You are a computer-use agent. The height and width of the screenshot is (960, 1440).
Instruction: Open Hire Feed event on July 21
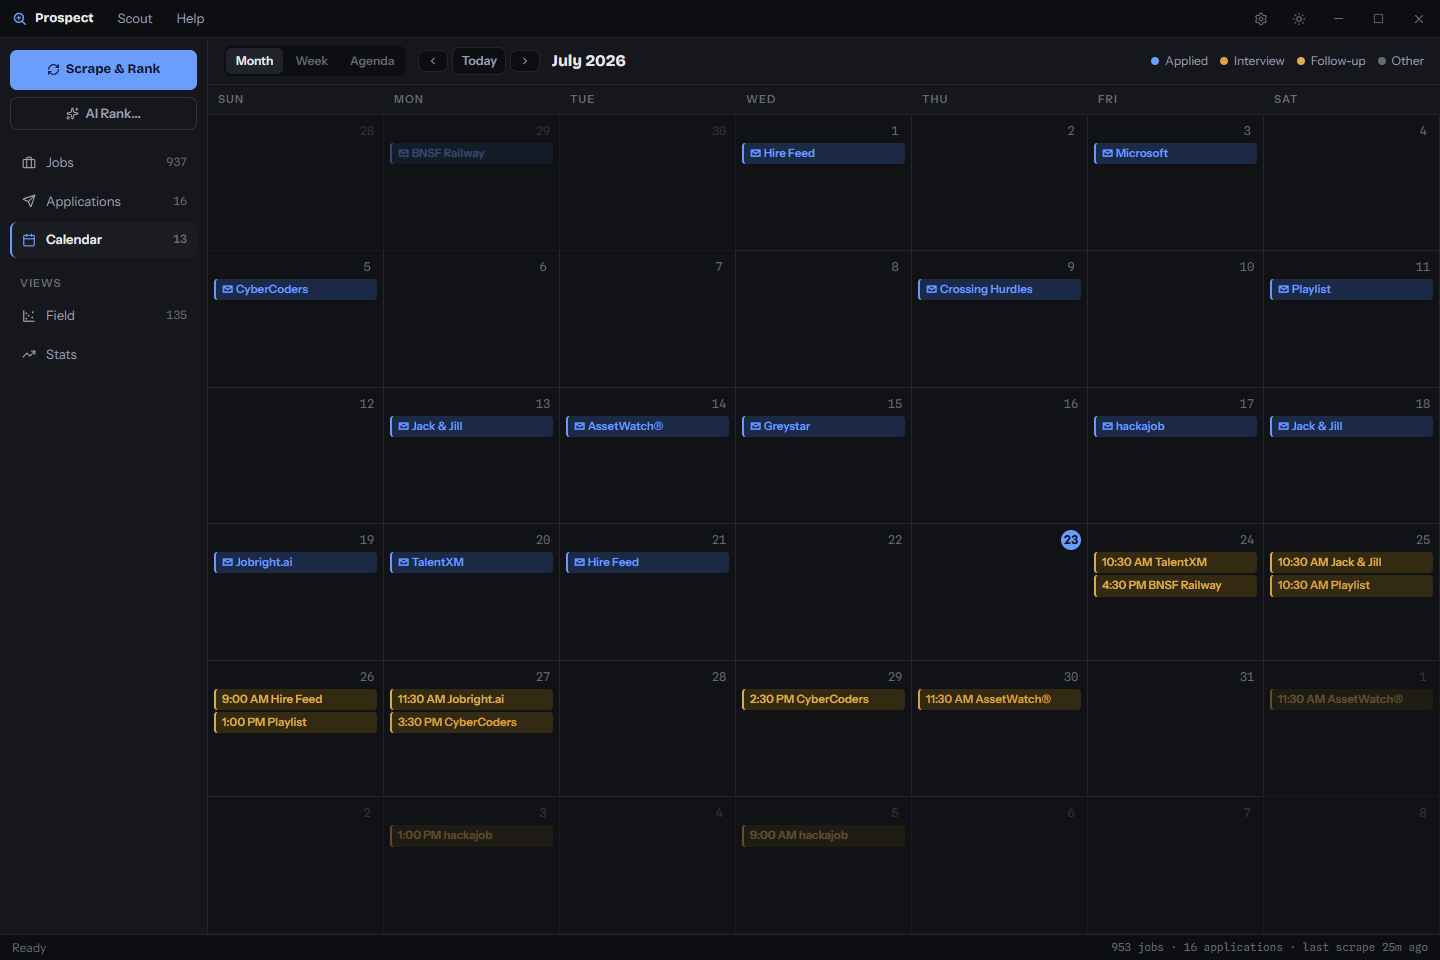coord(647,563)
